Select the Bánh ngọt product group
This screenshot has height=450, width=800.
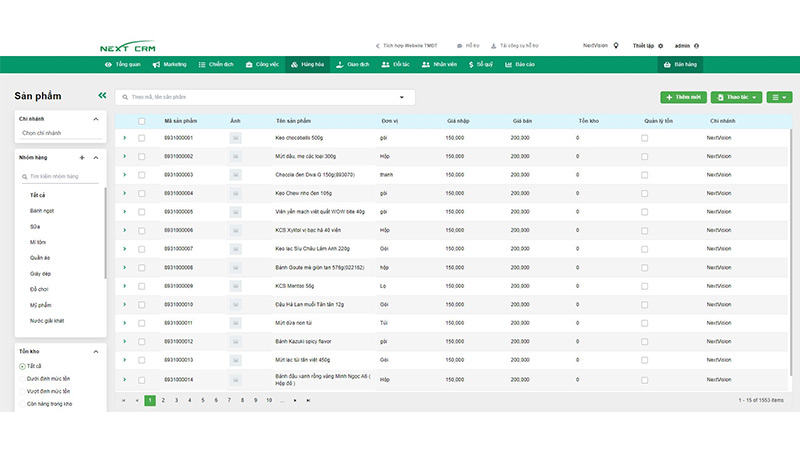pyautogui.click(x=42, y=211)
